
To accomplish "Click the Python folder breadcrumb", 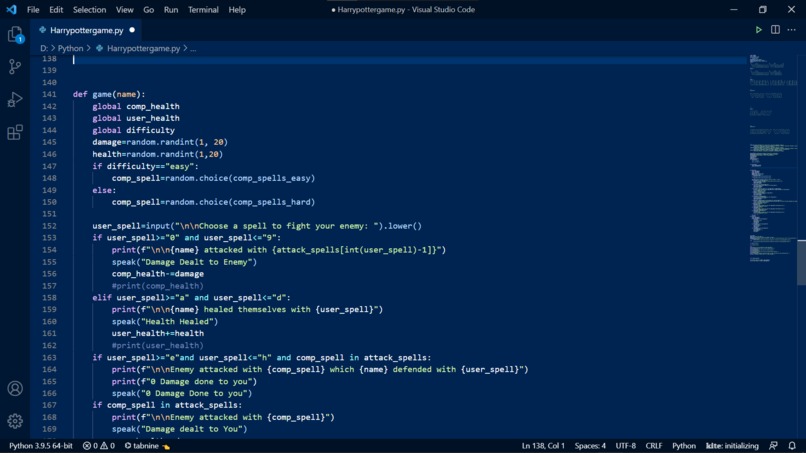I will pyautogui.click(x=70, y=48).
